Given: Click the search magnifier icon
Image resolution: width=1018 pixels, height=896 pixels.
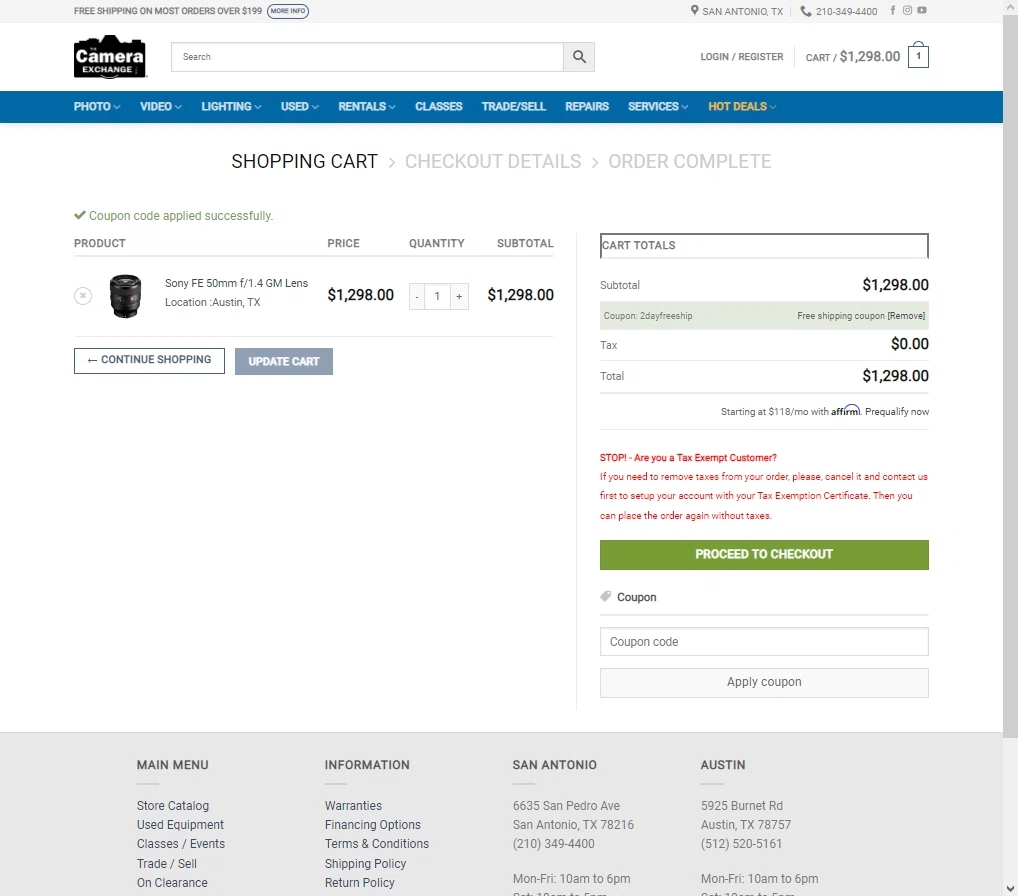Looking at the screenshot, I should (x=579, y=57).
